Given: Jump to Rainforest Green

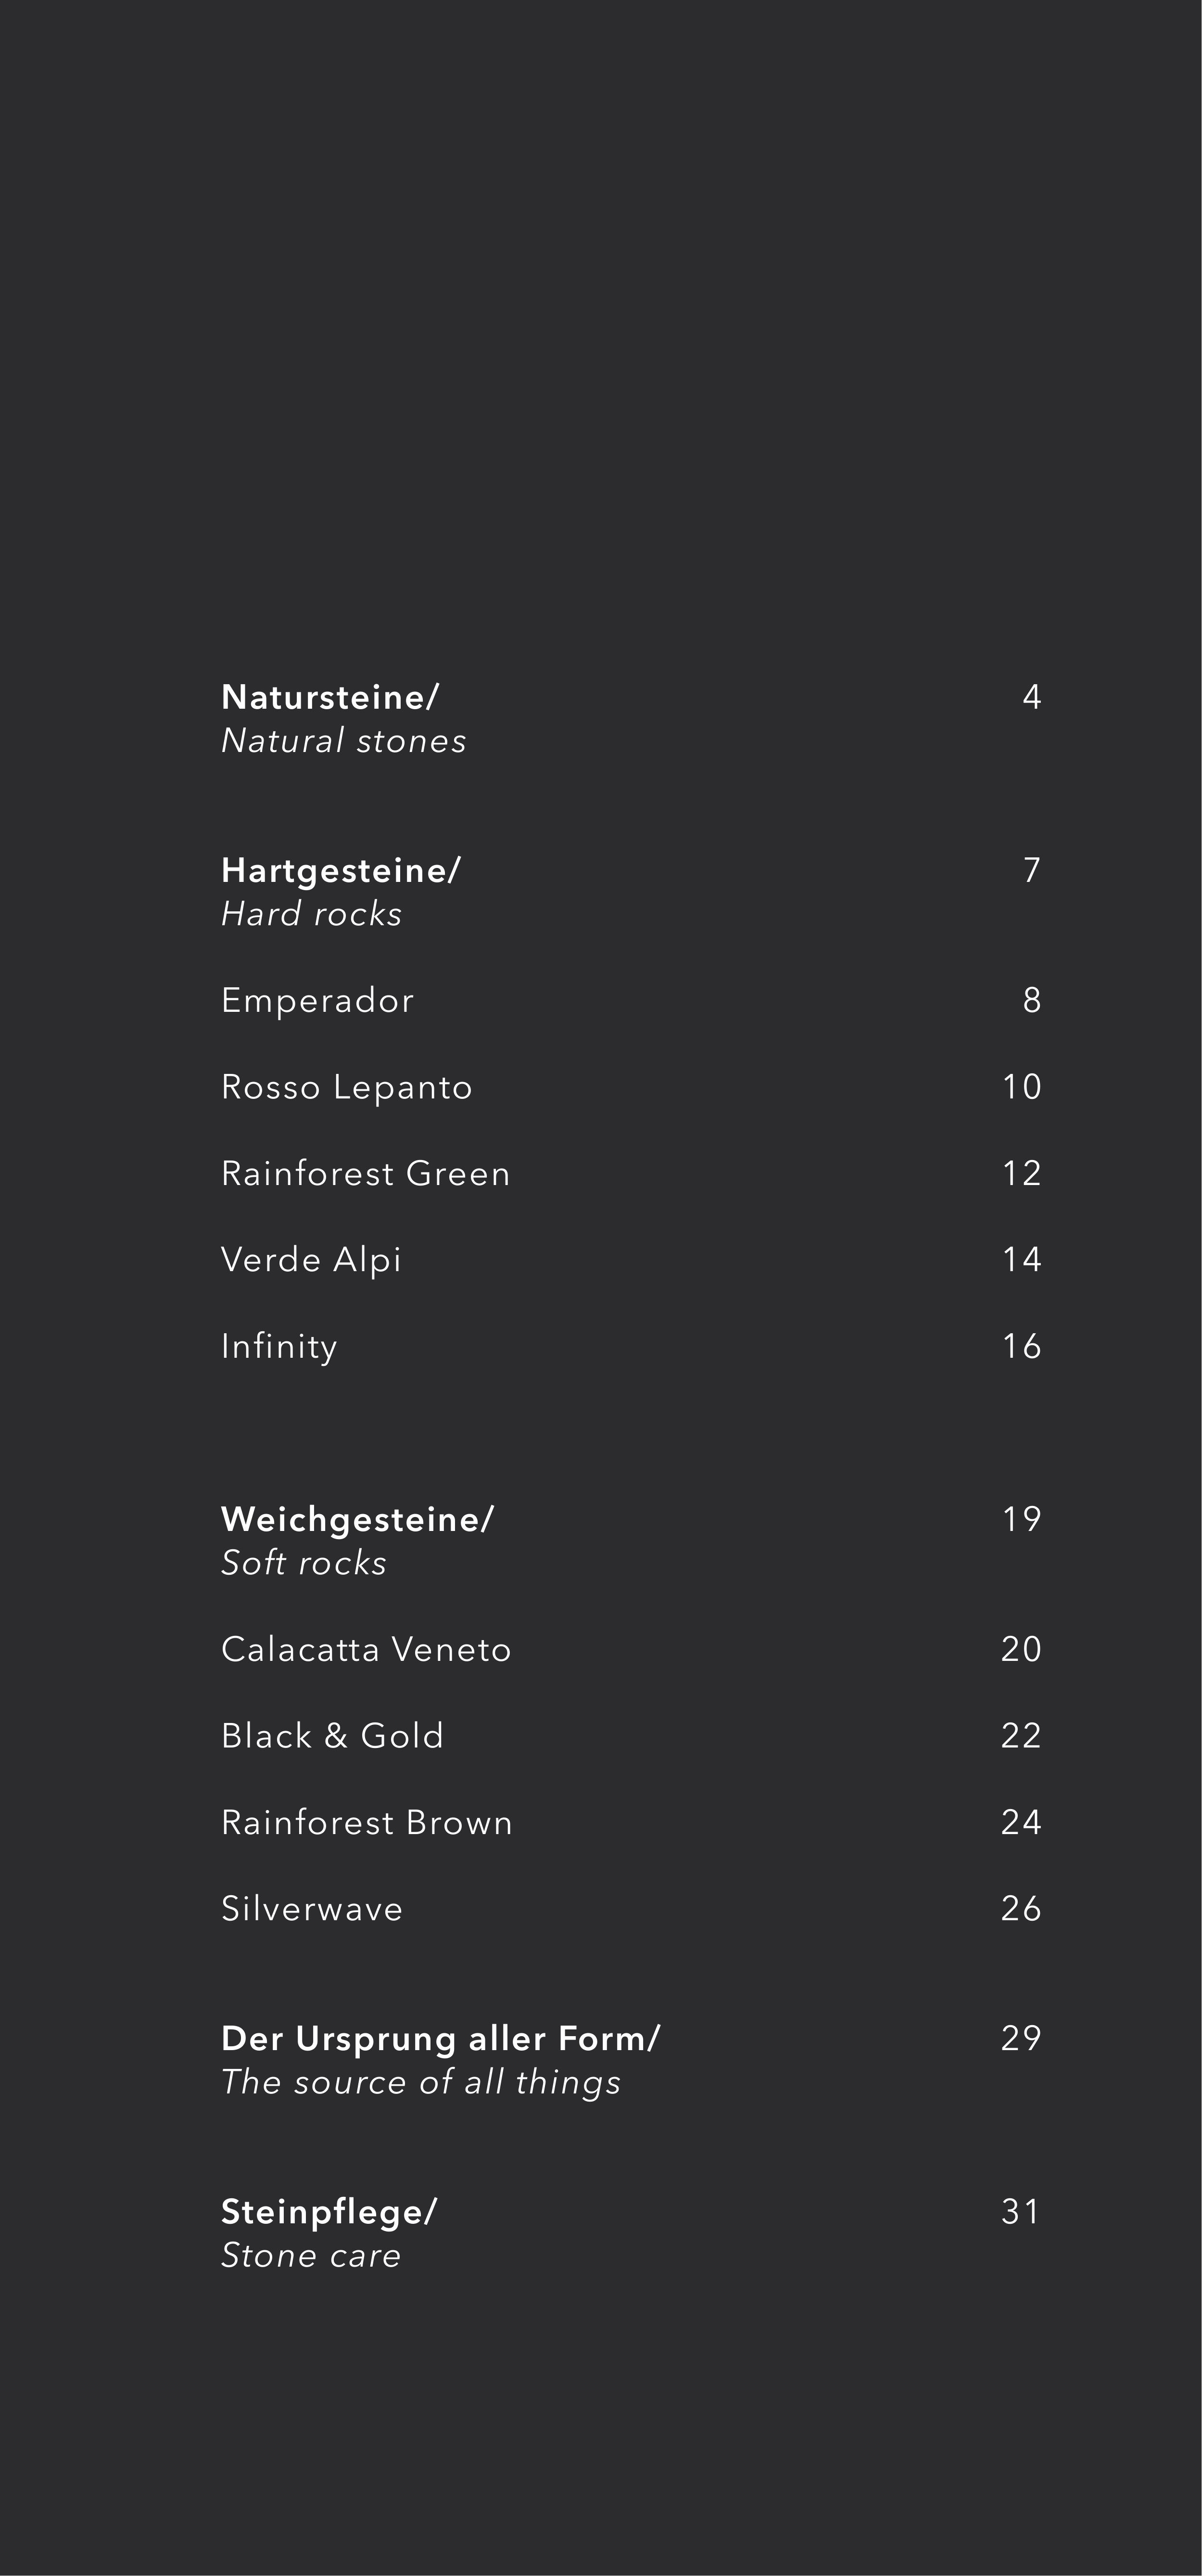Looking at the screenshot, I should [365, 1173].
